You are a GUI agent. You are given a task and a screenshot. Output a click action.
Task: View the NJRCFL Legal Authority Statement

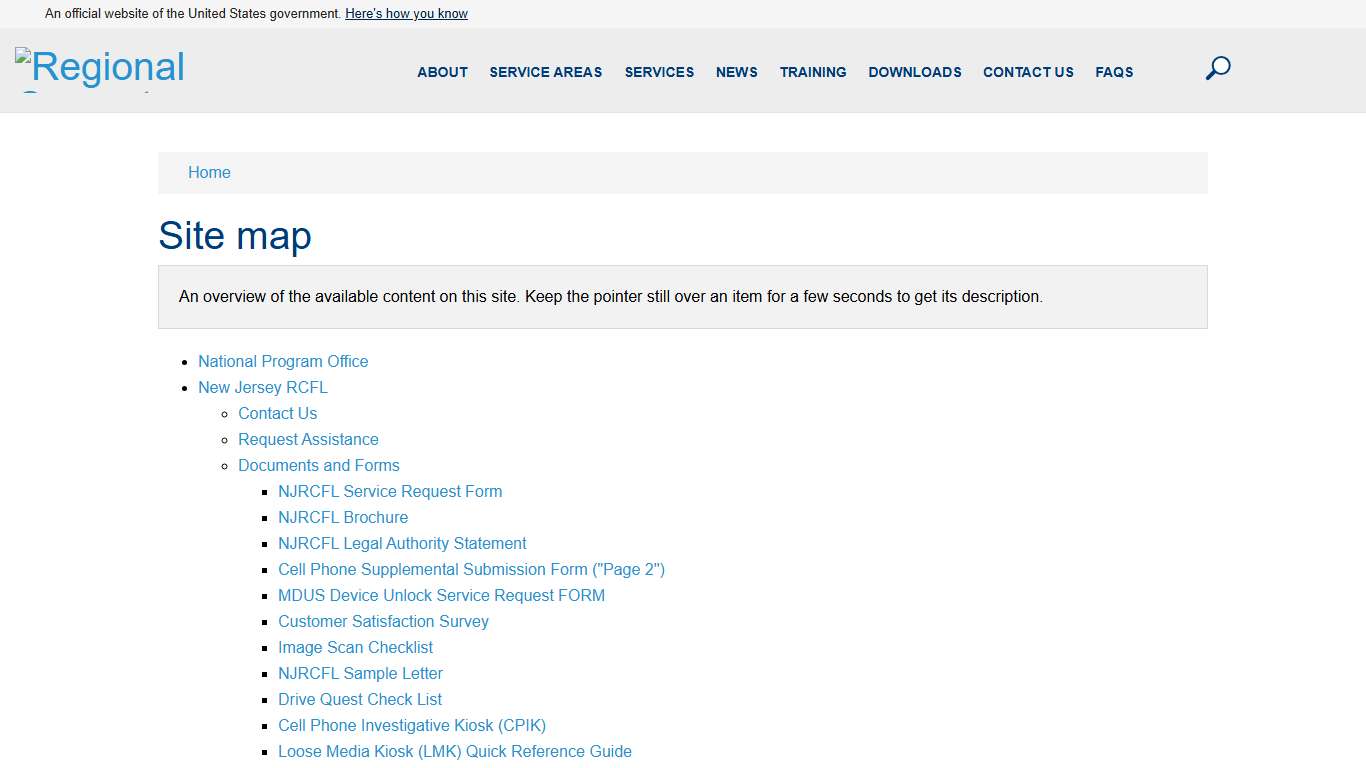click(x=402, y=543)
